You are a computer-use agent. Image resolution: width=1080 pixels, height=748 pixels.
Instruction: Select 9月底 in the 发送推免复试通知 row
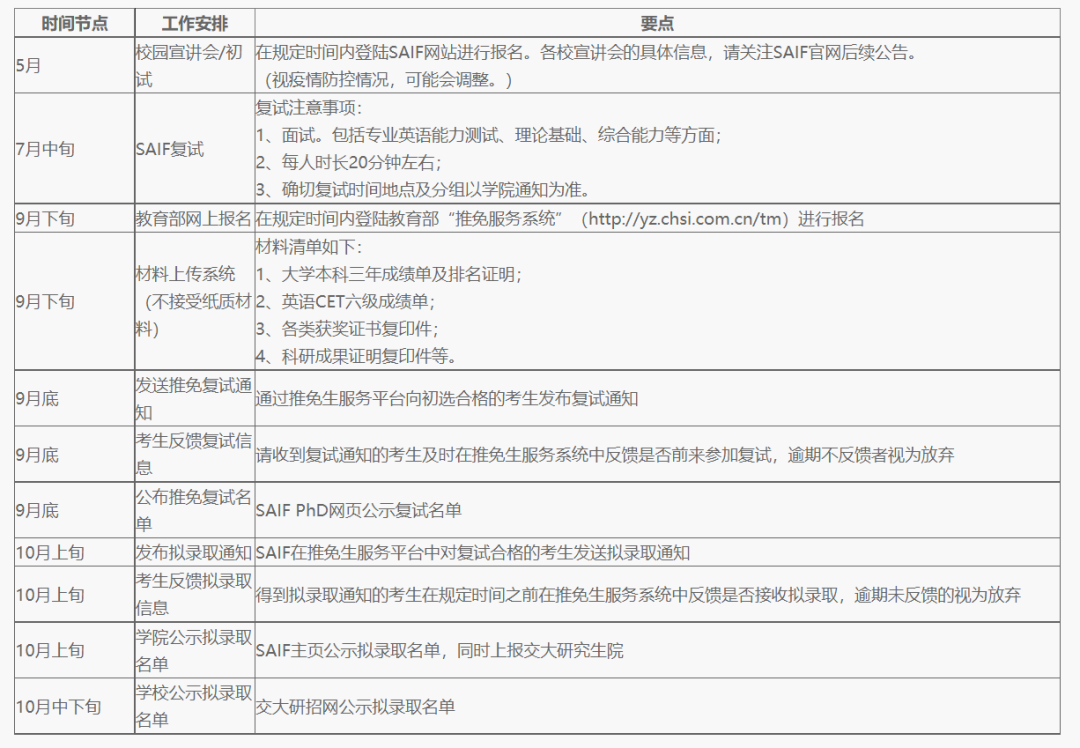coord(74,399)
